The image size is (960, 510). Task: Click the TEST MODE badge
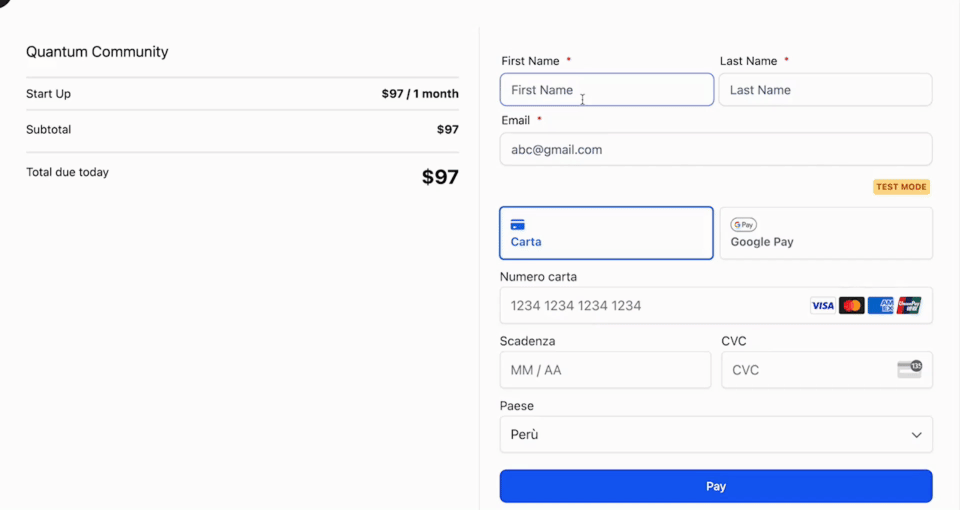(x=901, y=187)
